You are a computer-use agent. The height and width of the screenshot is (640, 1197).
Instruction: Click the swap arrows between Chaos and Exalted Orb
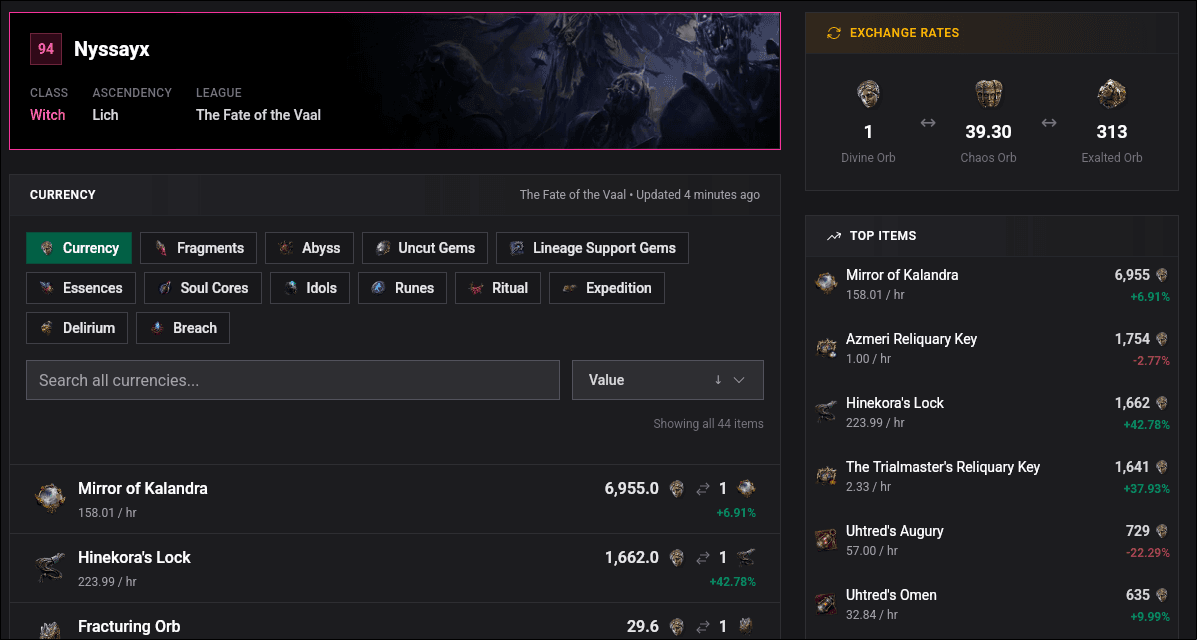(1049, 122)
